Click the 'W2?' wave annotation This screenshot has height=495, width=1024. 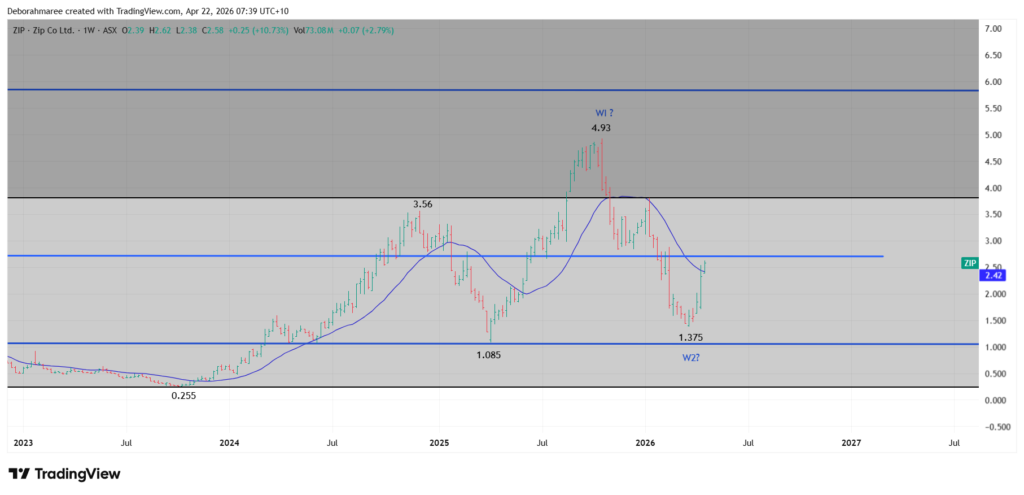[x=690, y=357]
